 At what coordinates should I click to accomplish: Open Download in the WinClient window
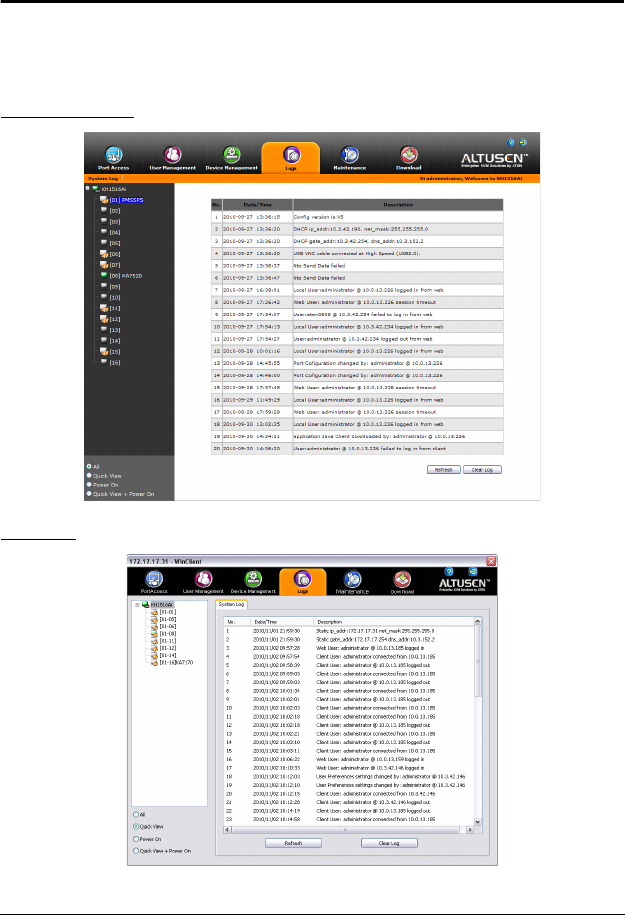[402, 582]
